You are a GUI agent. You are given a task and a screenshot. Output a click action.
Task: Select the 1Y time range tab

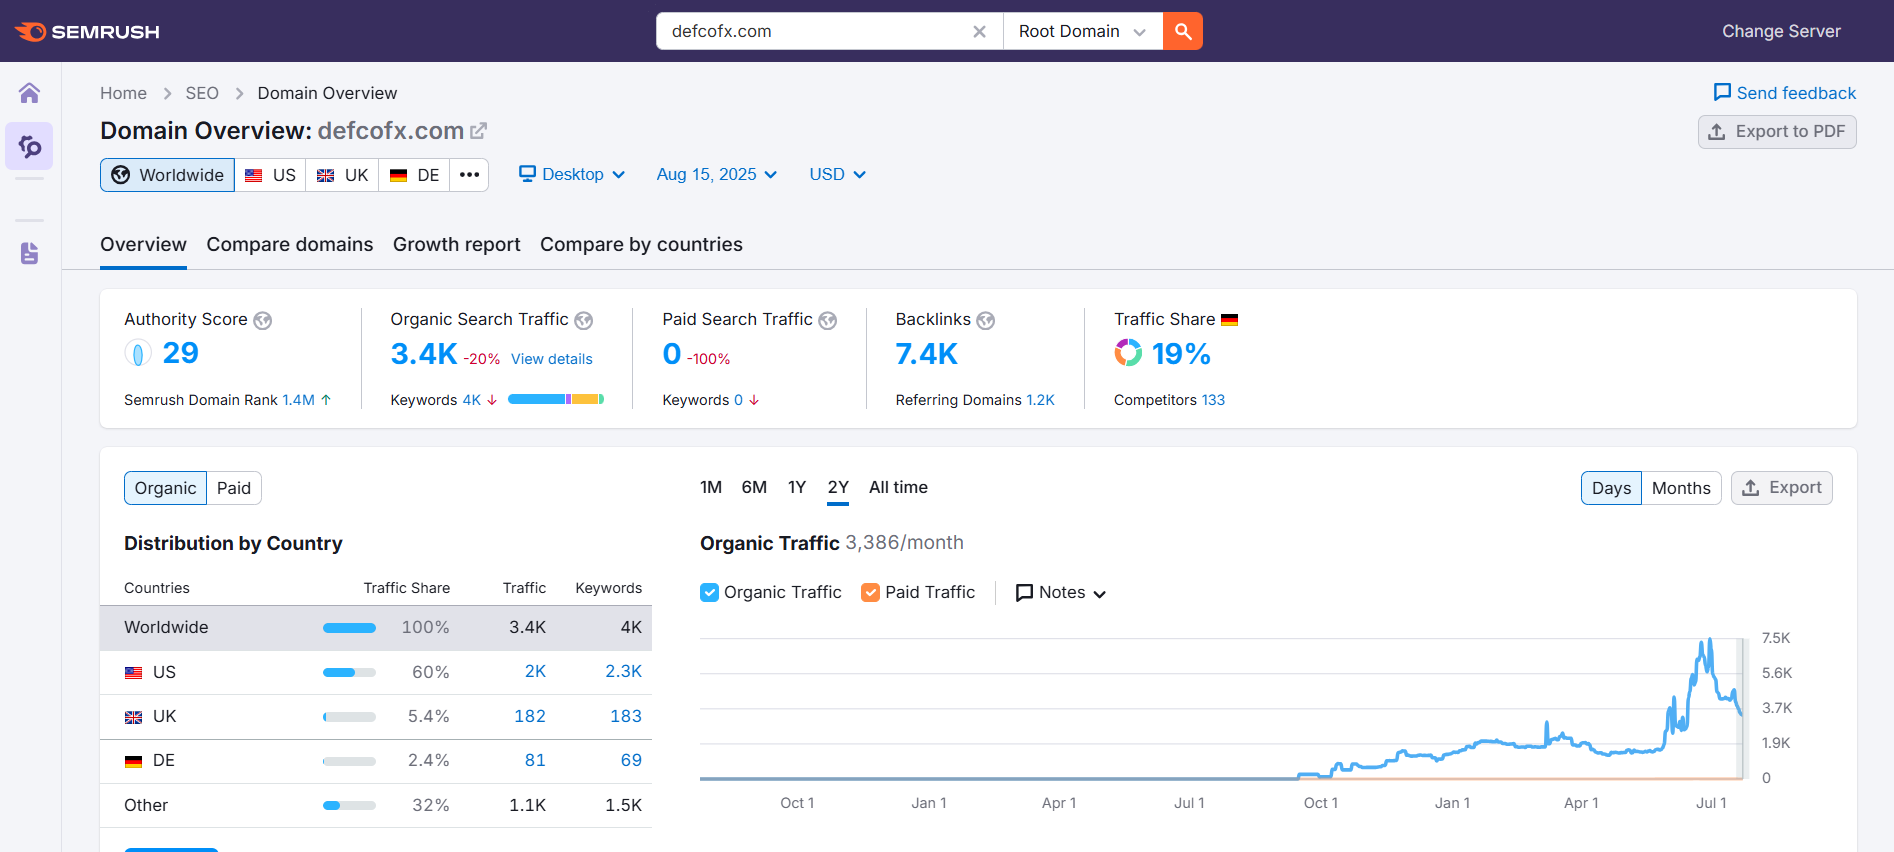pyautogui.click(x=797, y=488)
